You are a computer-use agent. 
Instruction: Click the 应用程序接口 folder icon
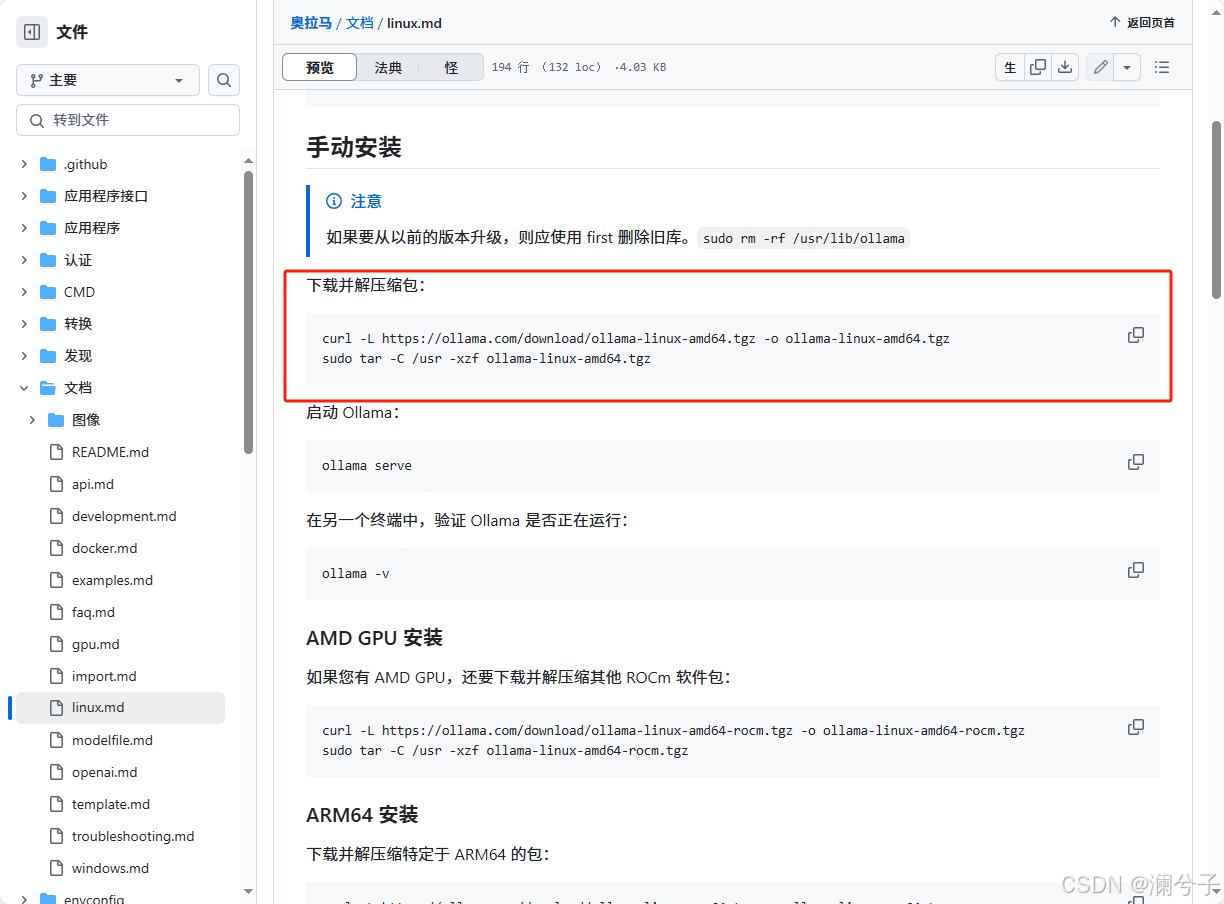click(x=48, y=196)
